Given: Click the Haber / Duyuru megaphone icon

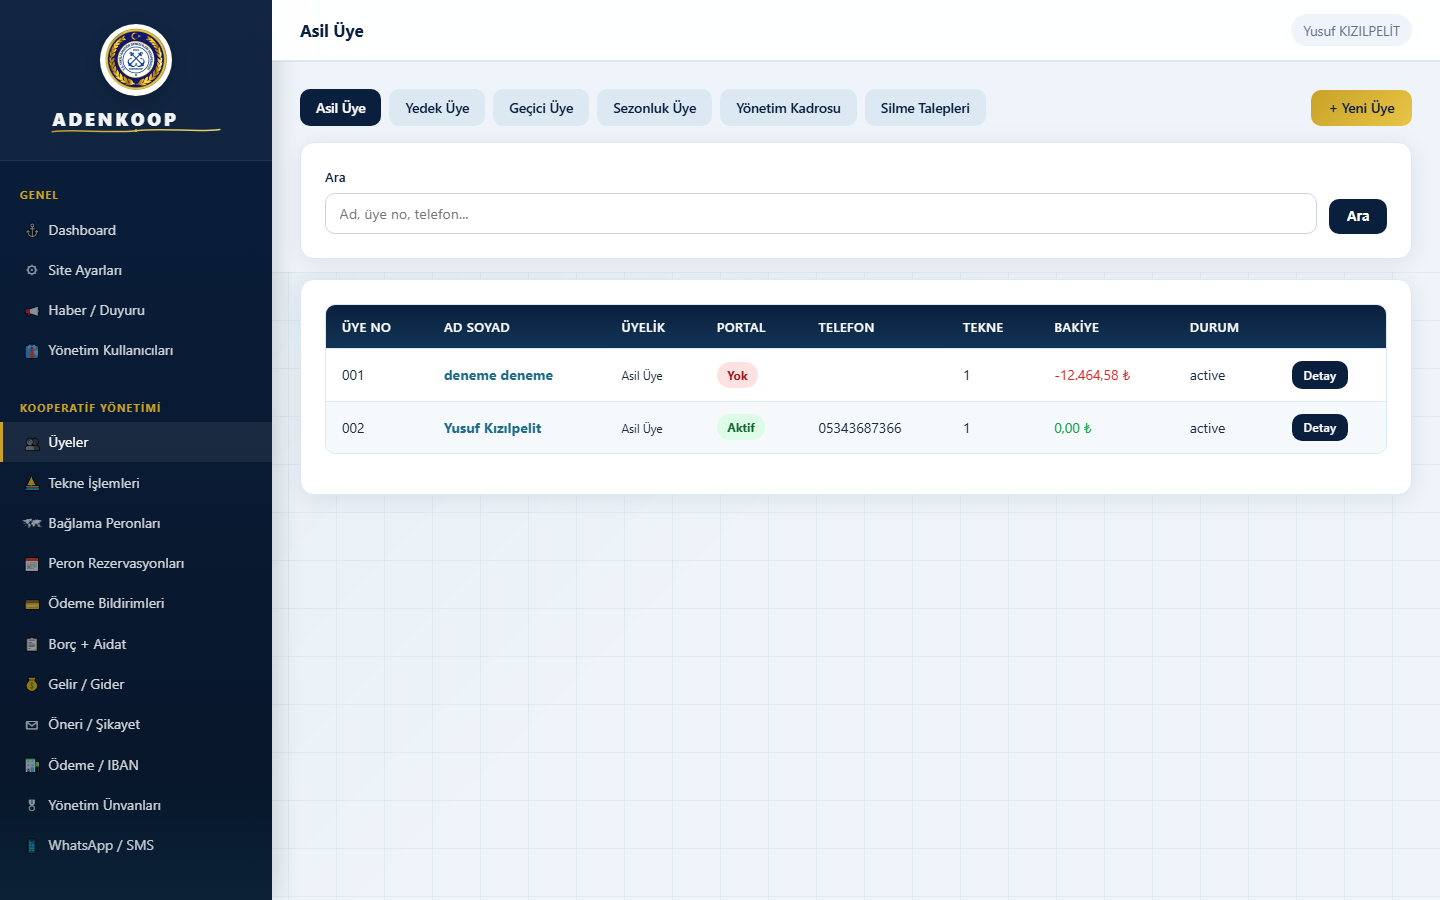Looking at the screenshot, I should click(x=32, y=311).
